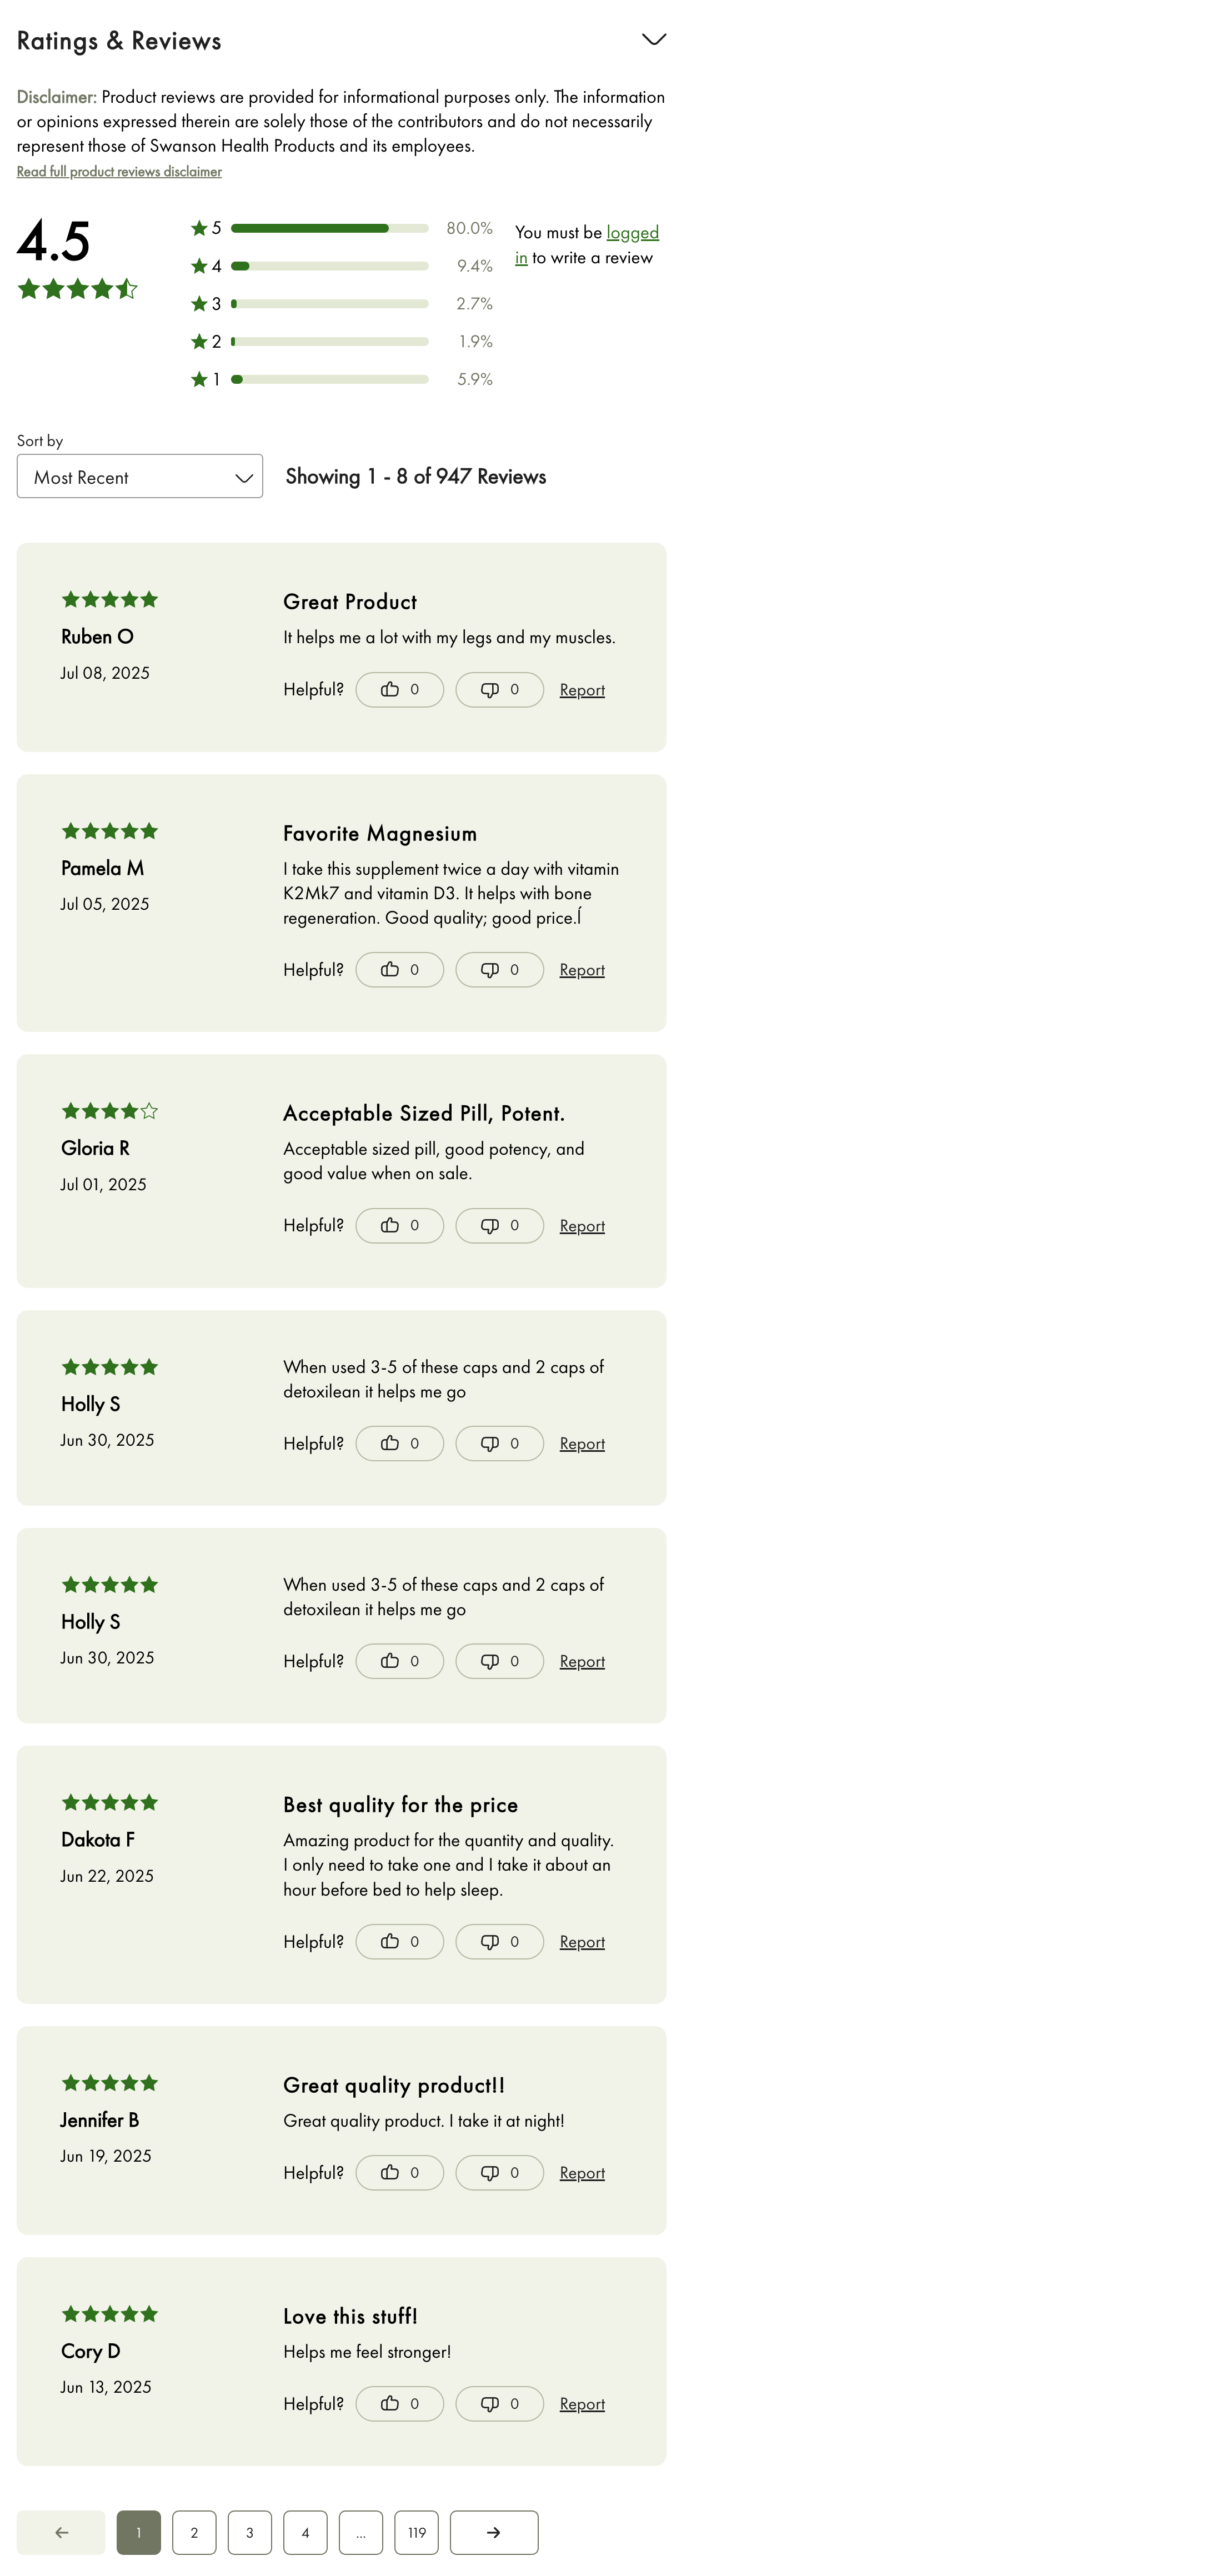Screen dimensions: 1222x2576
Task: Click the 4.5 average star rating
Action: (77, 290)
